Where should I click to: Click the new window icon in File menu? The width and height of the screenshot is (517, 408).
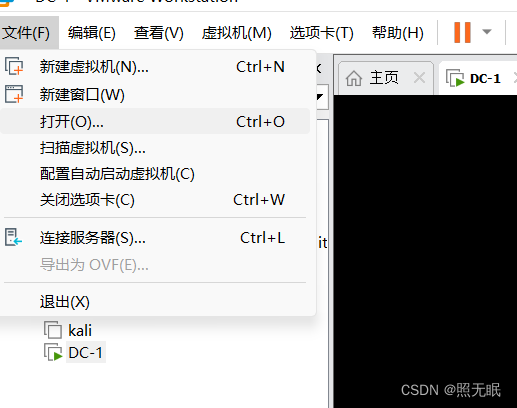[x=14, y=94]
